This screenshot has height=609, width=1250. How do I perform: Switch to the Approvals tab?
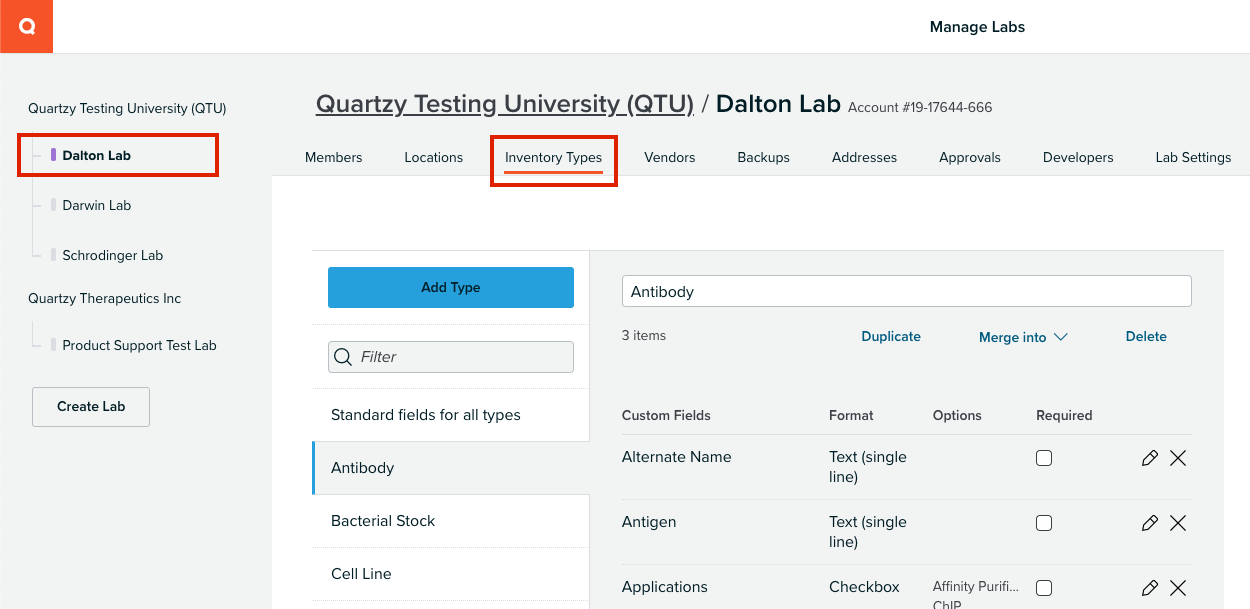970,157
